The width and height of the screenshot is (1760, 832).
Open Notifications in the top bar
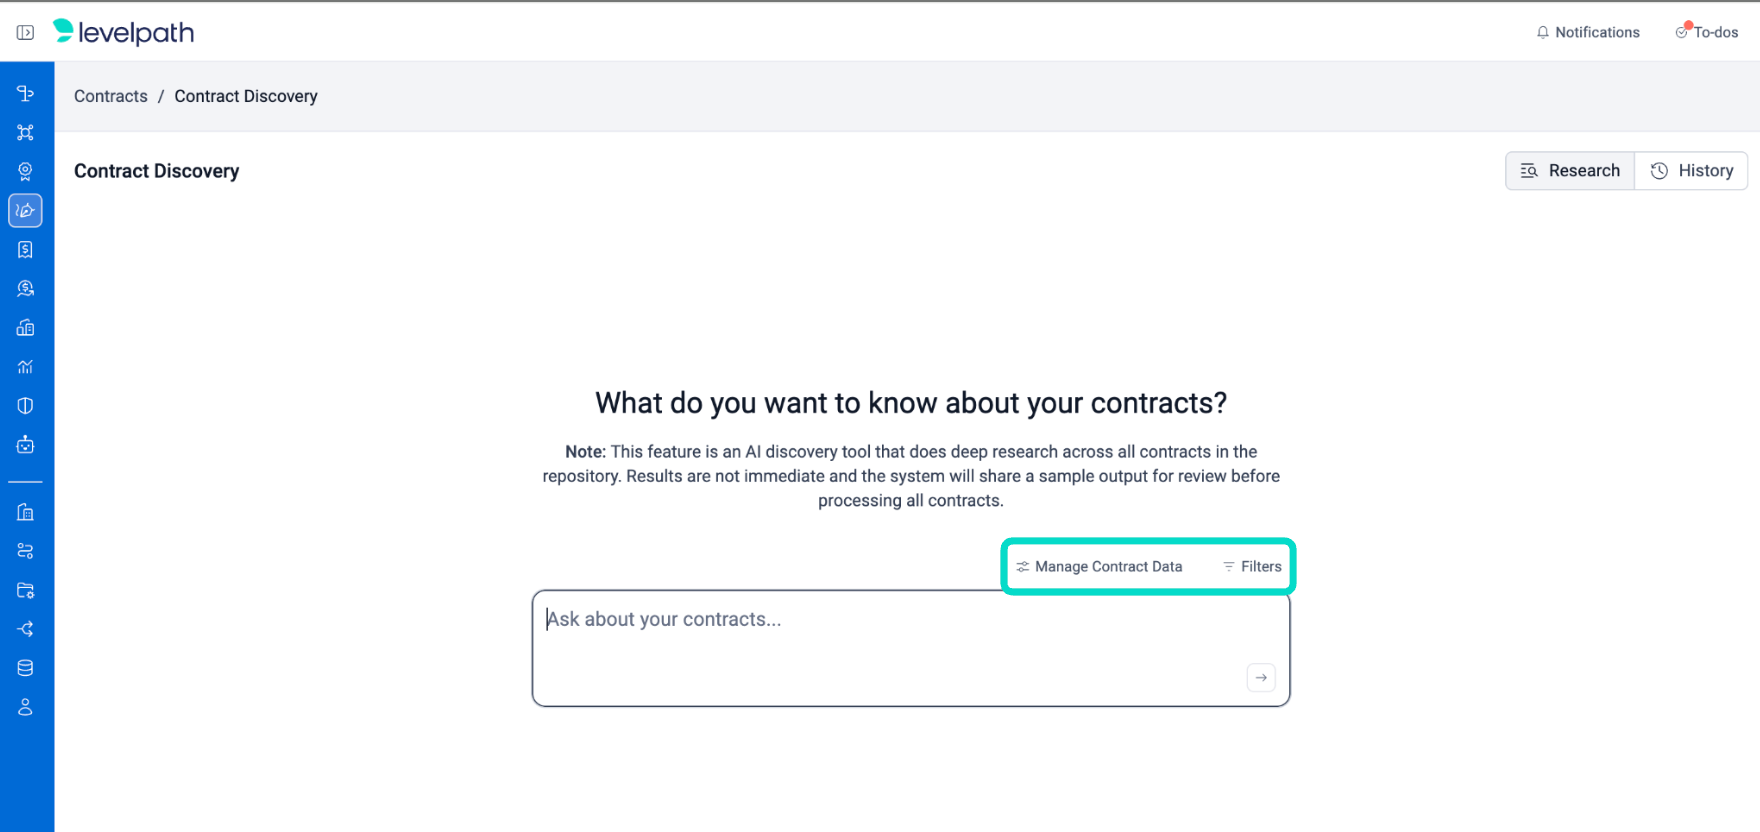[x=1588, y=32]
